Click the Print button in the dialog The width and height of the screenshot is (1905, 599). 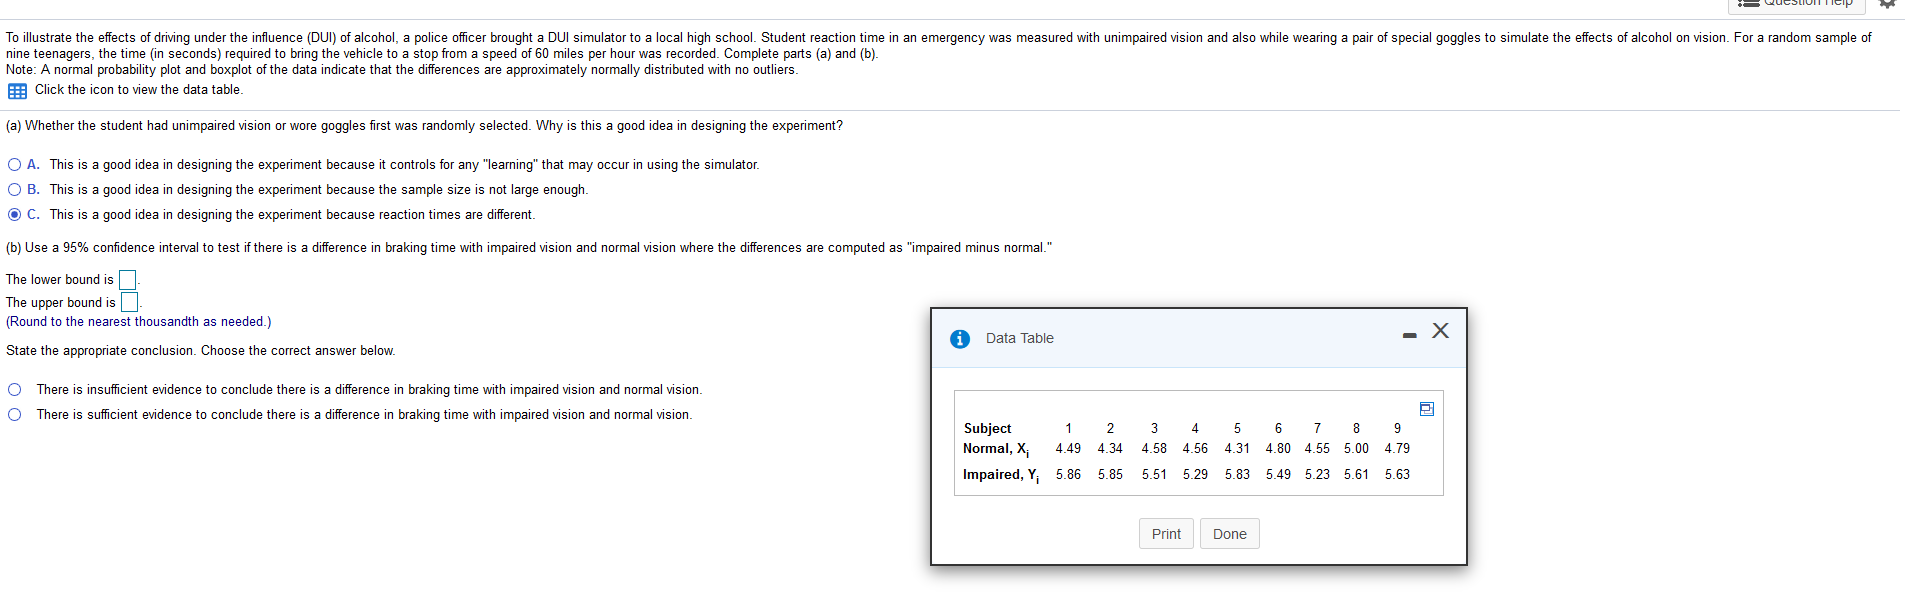click(x=1166, y=533)
